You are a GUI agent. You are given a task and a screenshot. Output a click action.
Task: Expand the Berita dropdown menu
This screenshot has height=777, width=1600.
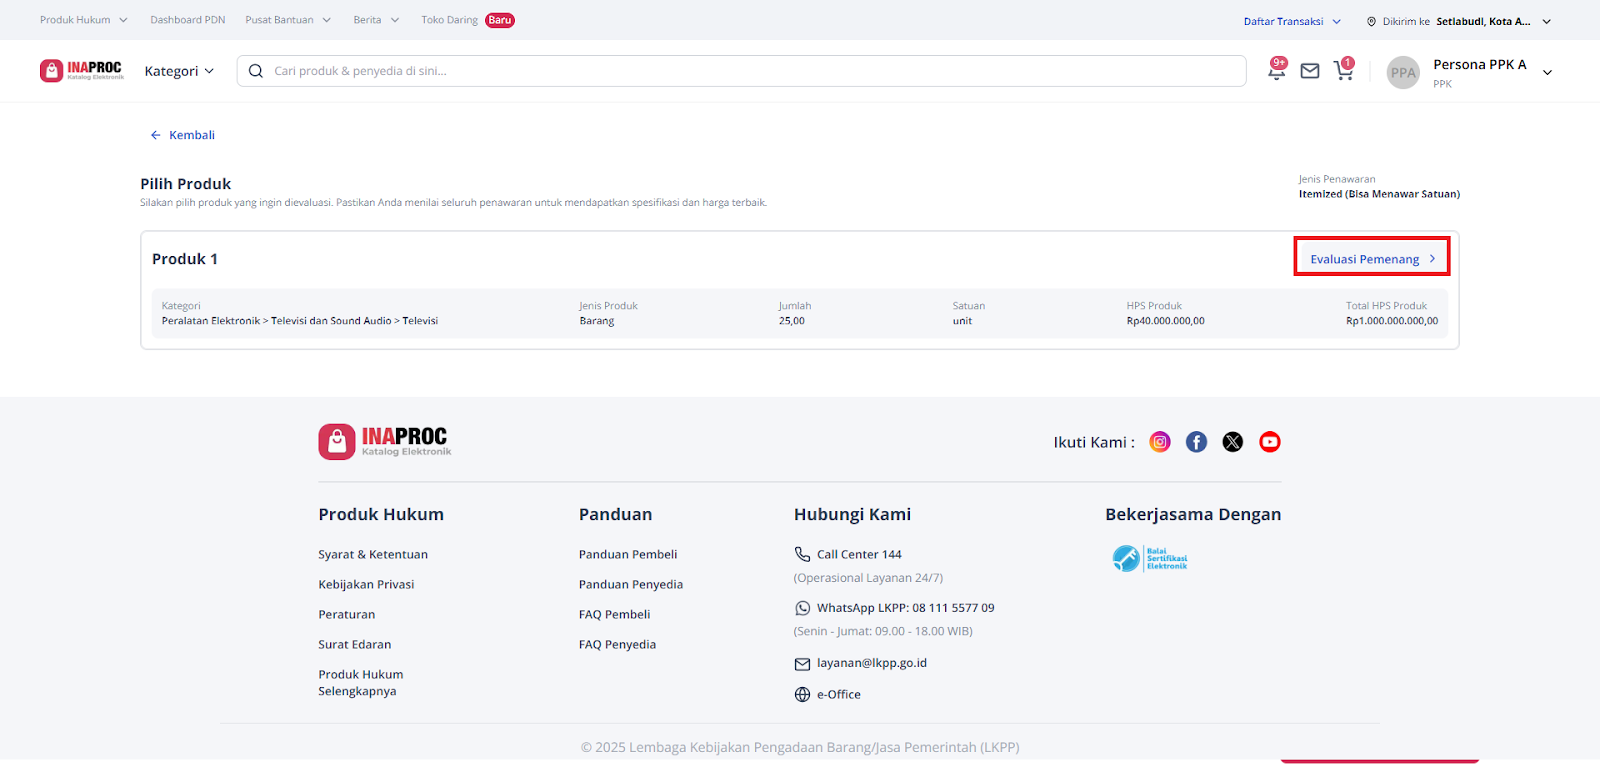click(x=376, y=20)
